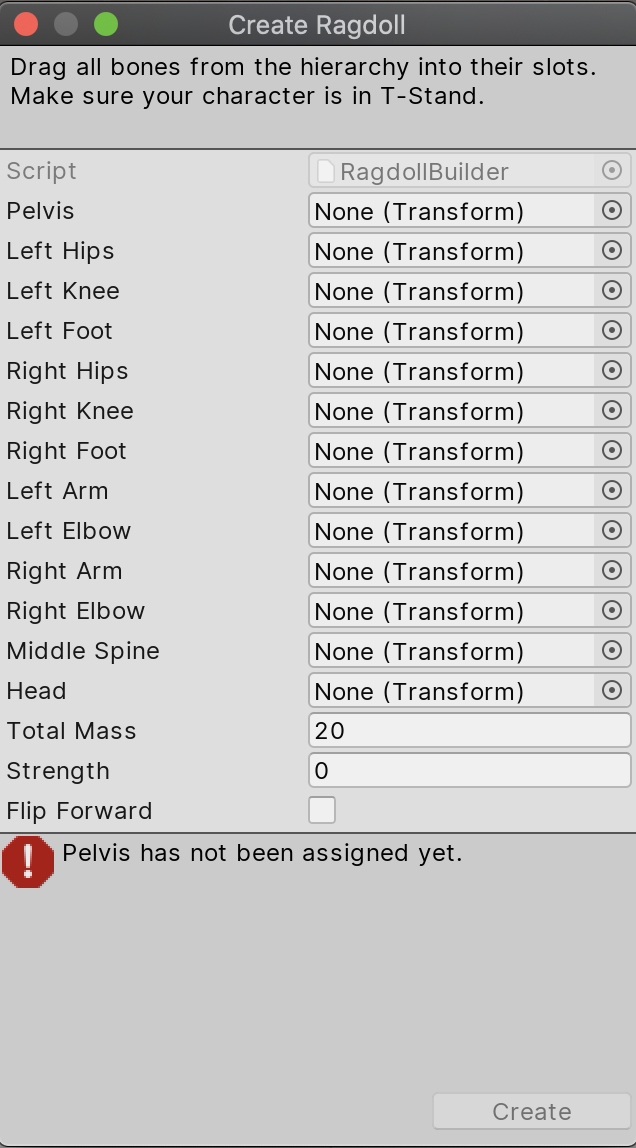Click the Right Arm transform field

tap(450, 571)
